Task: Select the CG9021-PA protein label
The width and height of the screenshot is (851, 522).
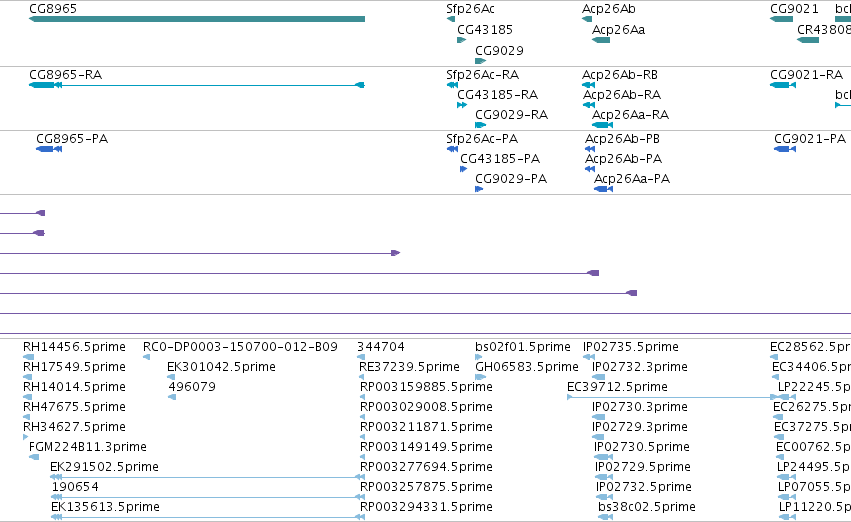Action: tap(810, 139)
